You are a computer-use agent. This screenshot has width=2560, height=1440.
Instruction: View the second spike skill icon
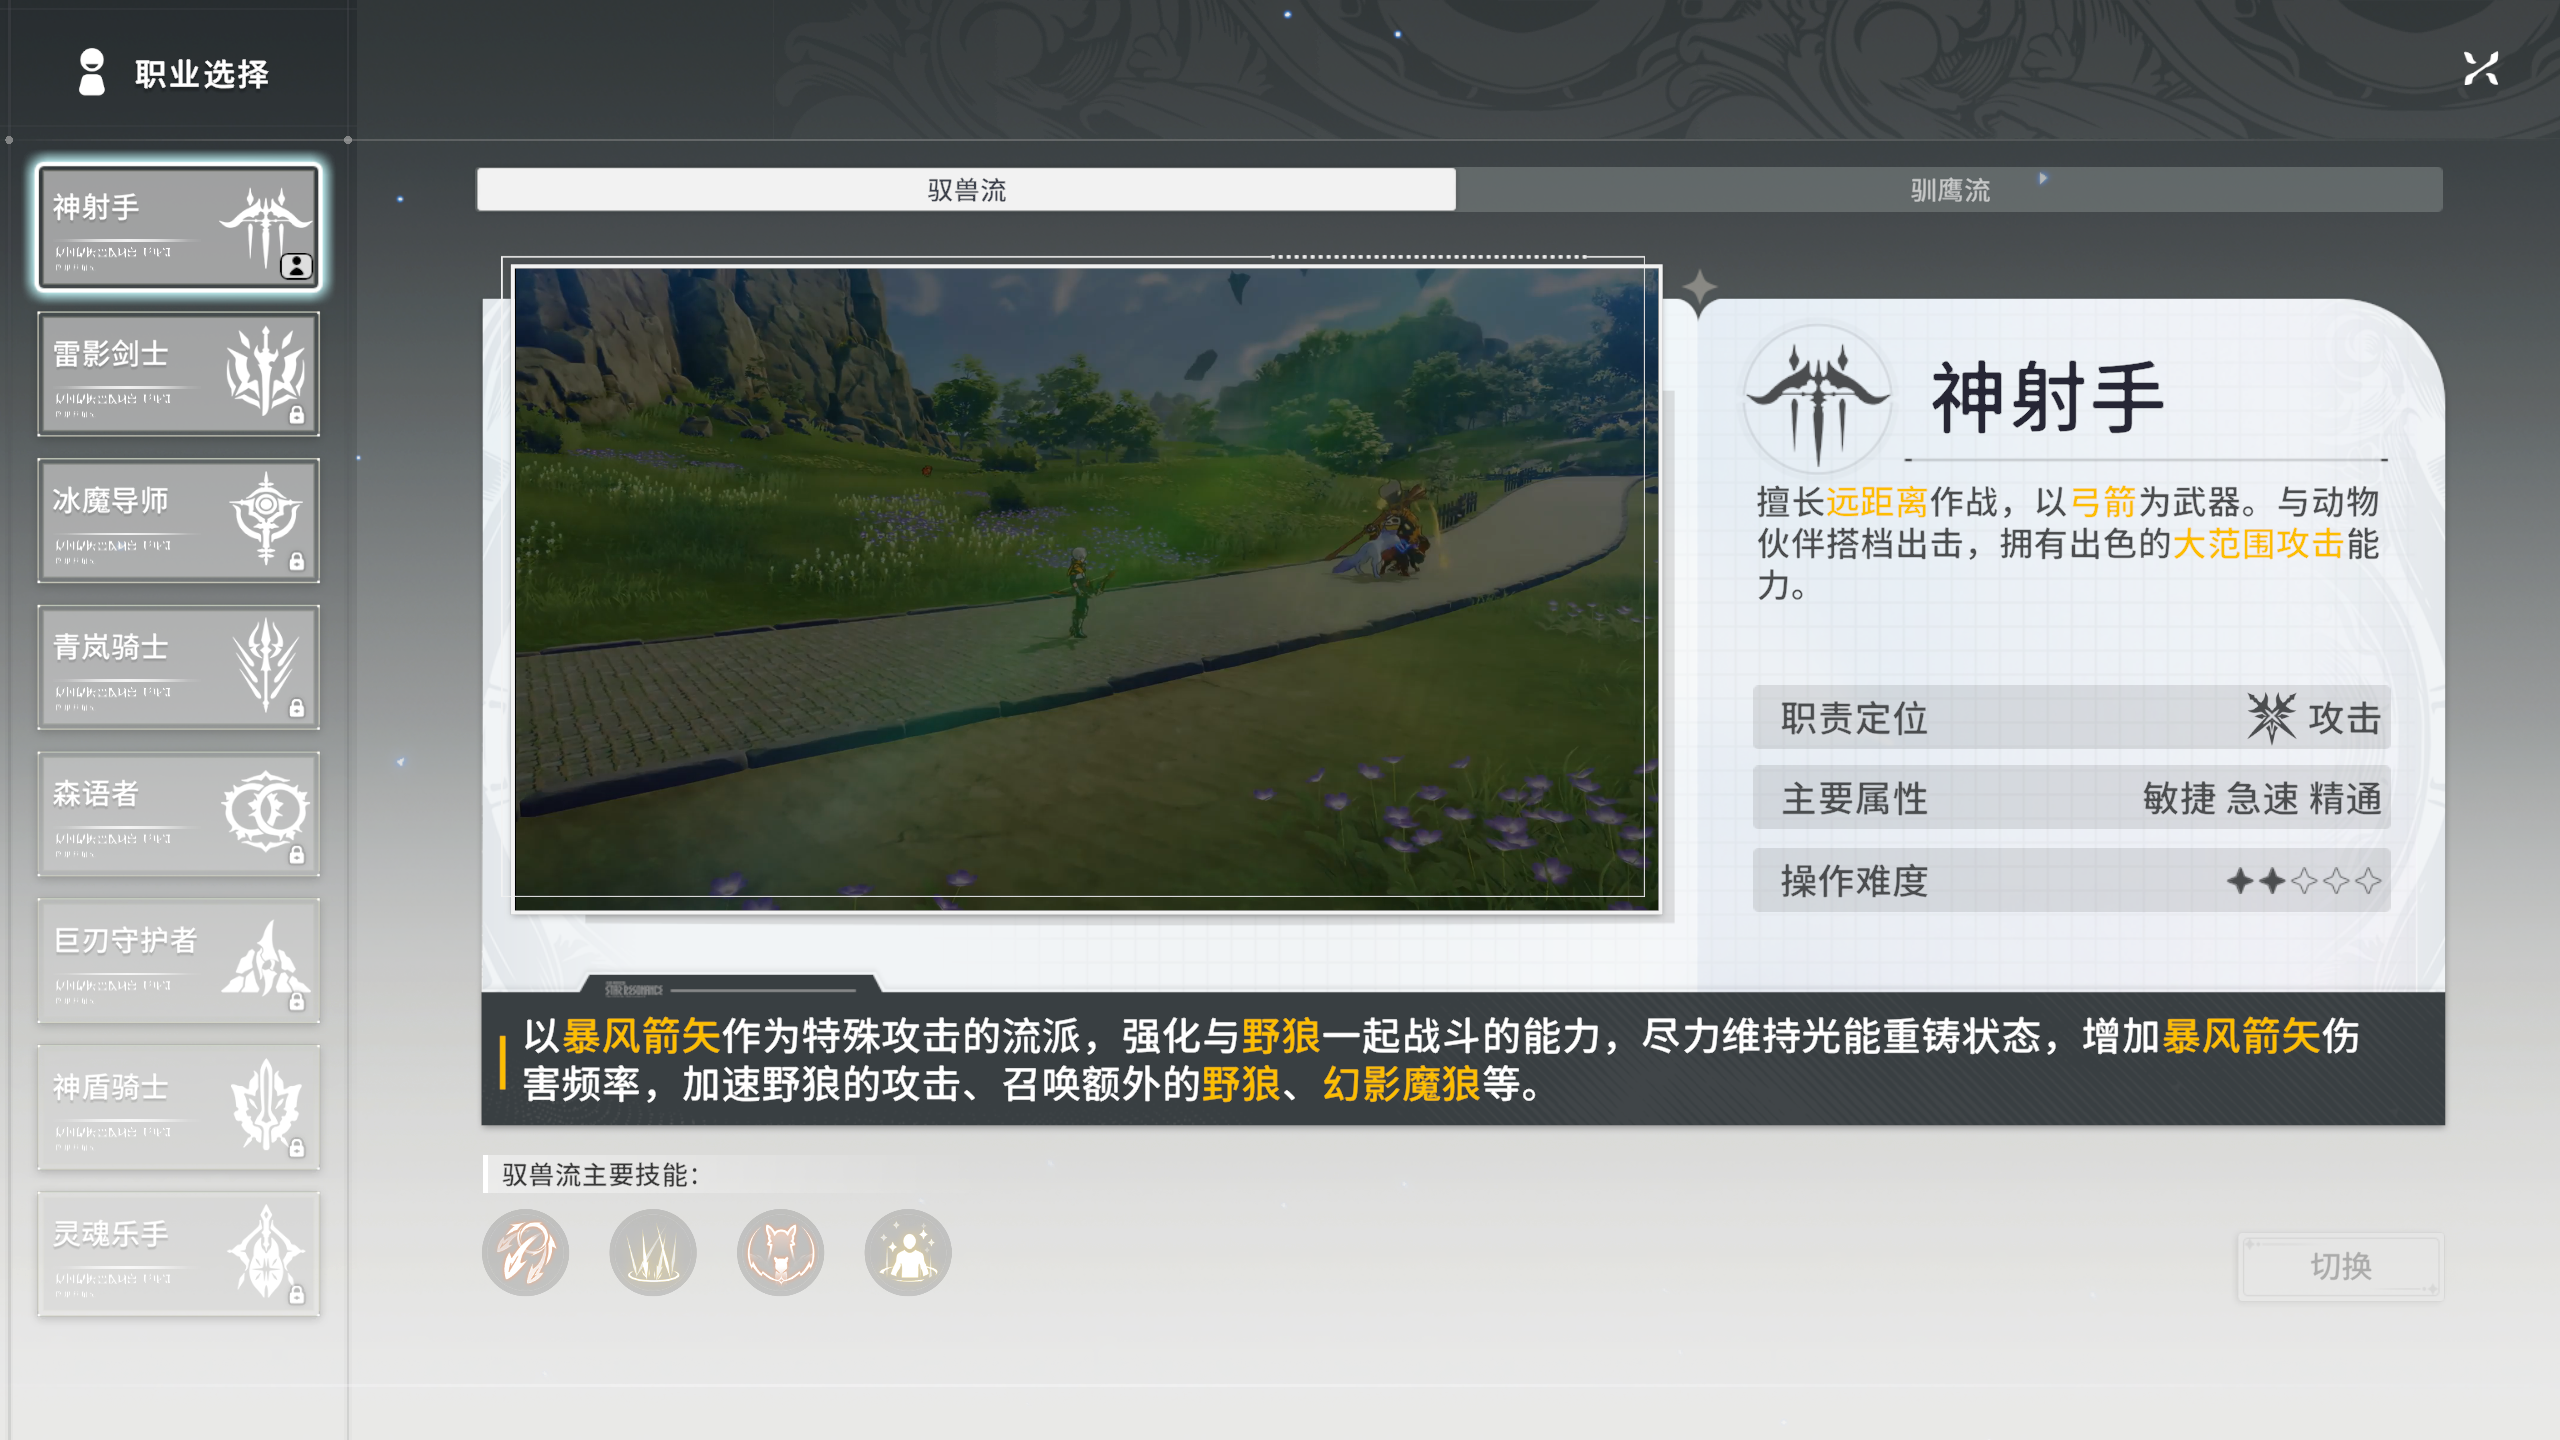click(653, 1253)
